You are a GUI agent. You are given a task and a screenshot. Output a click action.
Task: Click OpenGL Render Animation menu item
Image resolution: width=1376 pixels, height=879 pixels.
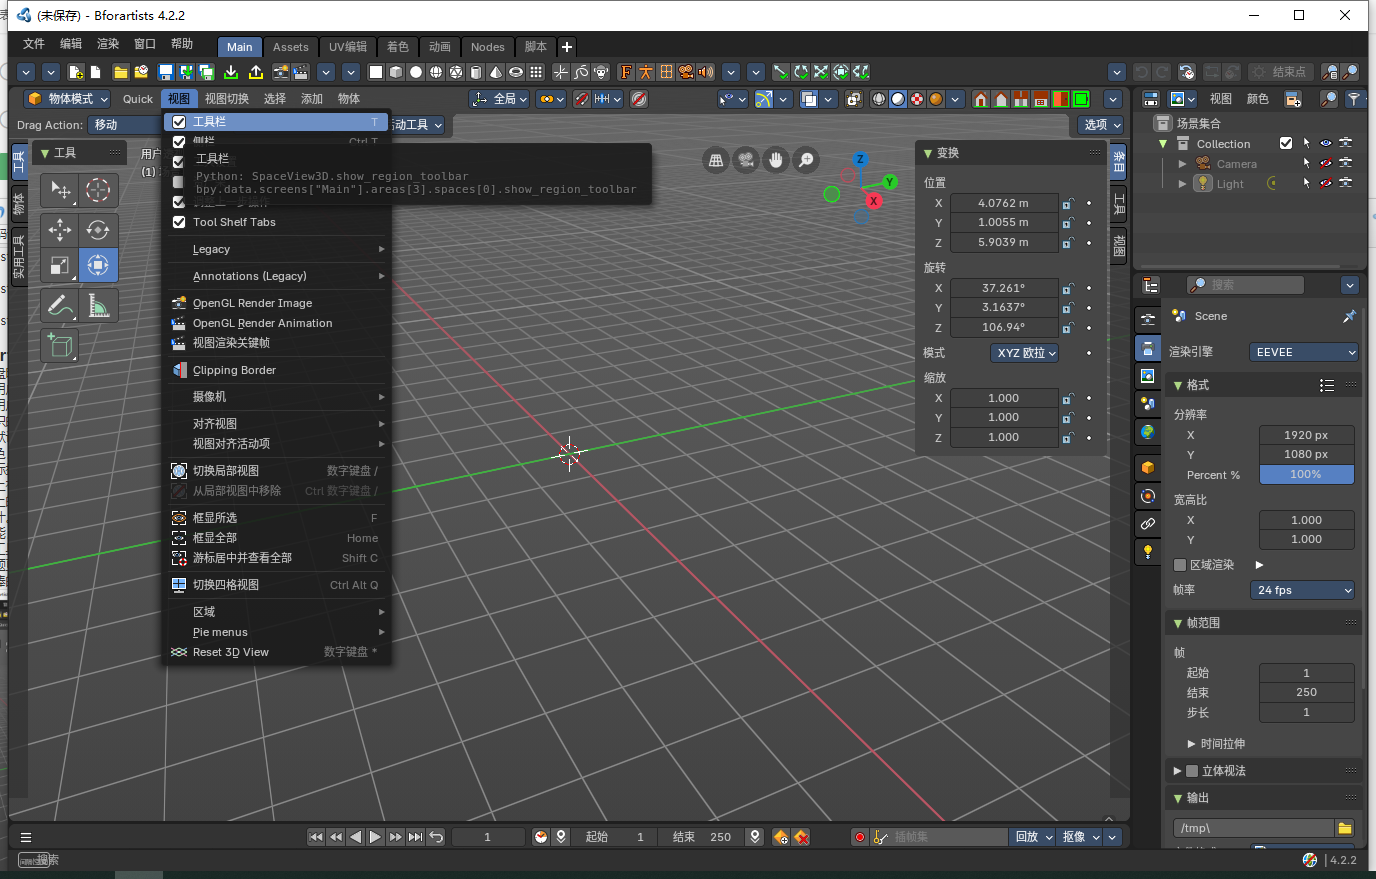point(277,323)
